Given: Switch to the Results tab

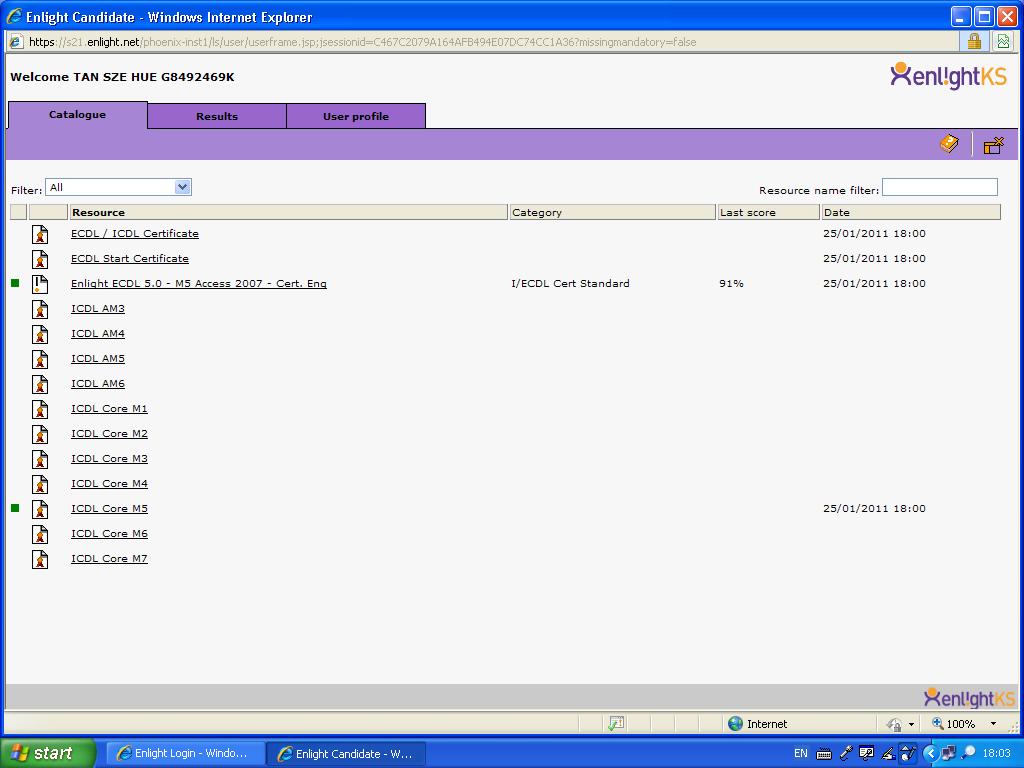Looking at the screenshot, I should click(x=217, y=116).
